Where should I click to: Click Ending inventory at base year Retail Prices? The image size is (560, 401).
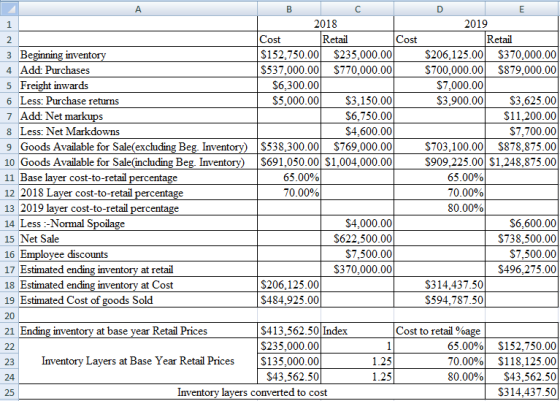pyautogui.click(x=114, y=331)
